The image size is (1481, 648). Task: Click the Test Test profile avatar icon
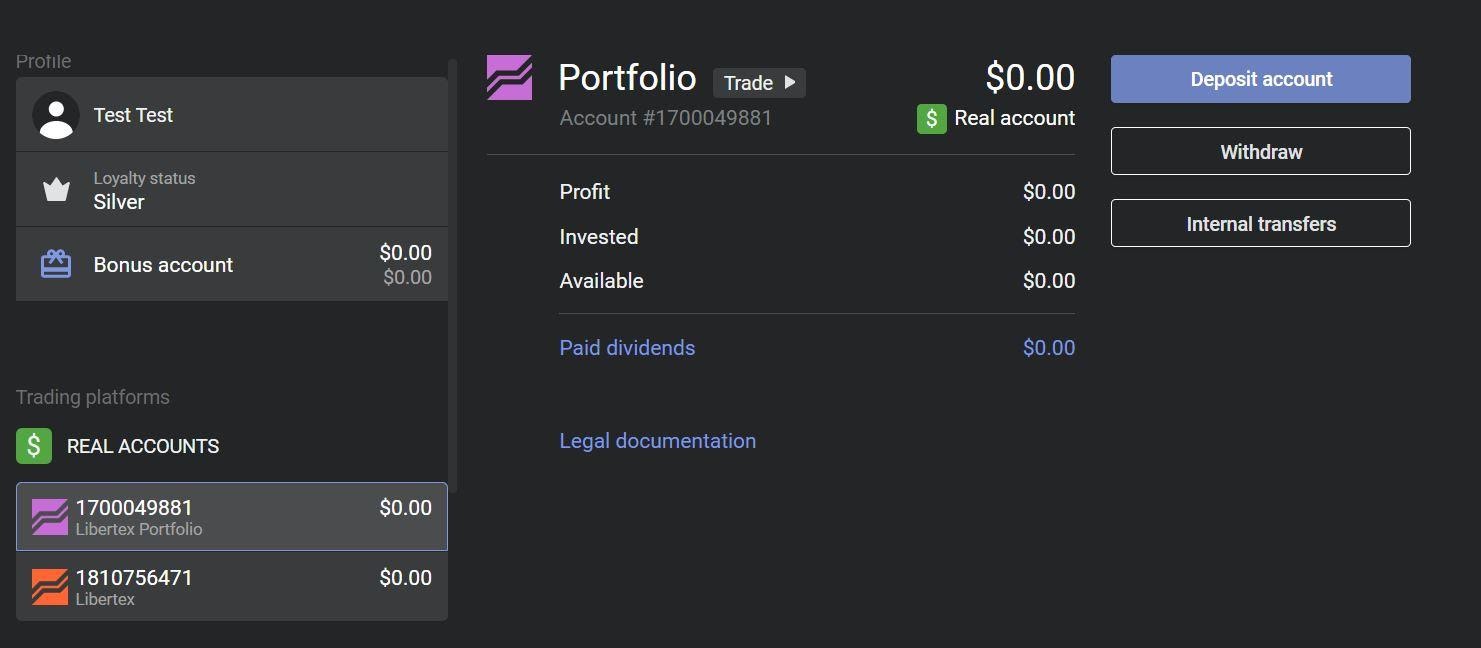coord(55,114)
